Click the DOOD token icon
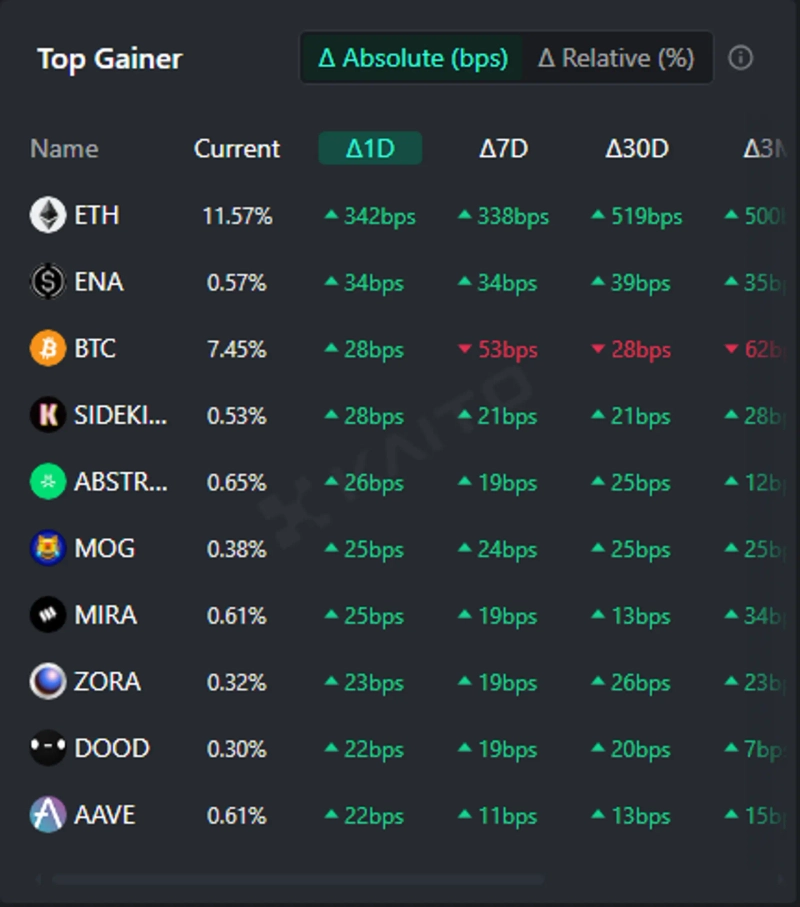The width and height of the screenshot is (800, 907). [47, 748]
